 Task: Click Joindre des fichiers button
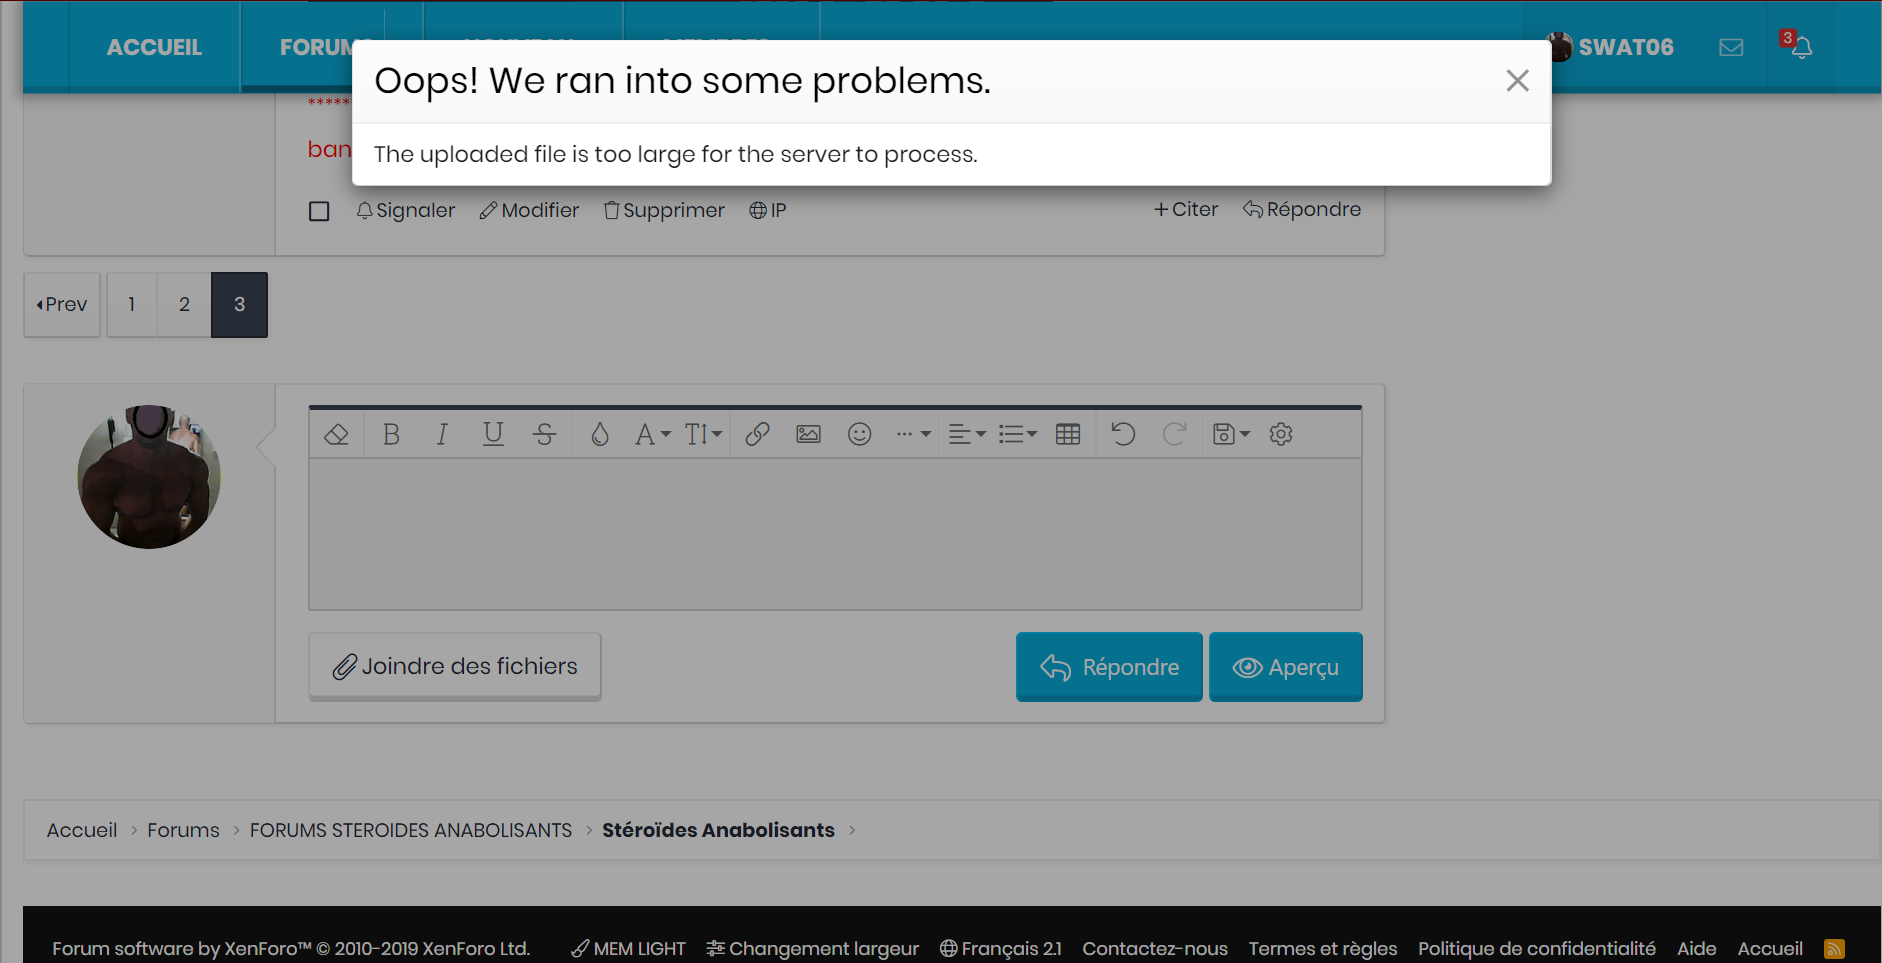[455, 666]
